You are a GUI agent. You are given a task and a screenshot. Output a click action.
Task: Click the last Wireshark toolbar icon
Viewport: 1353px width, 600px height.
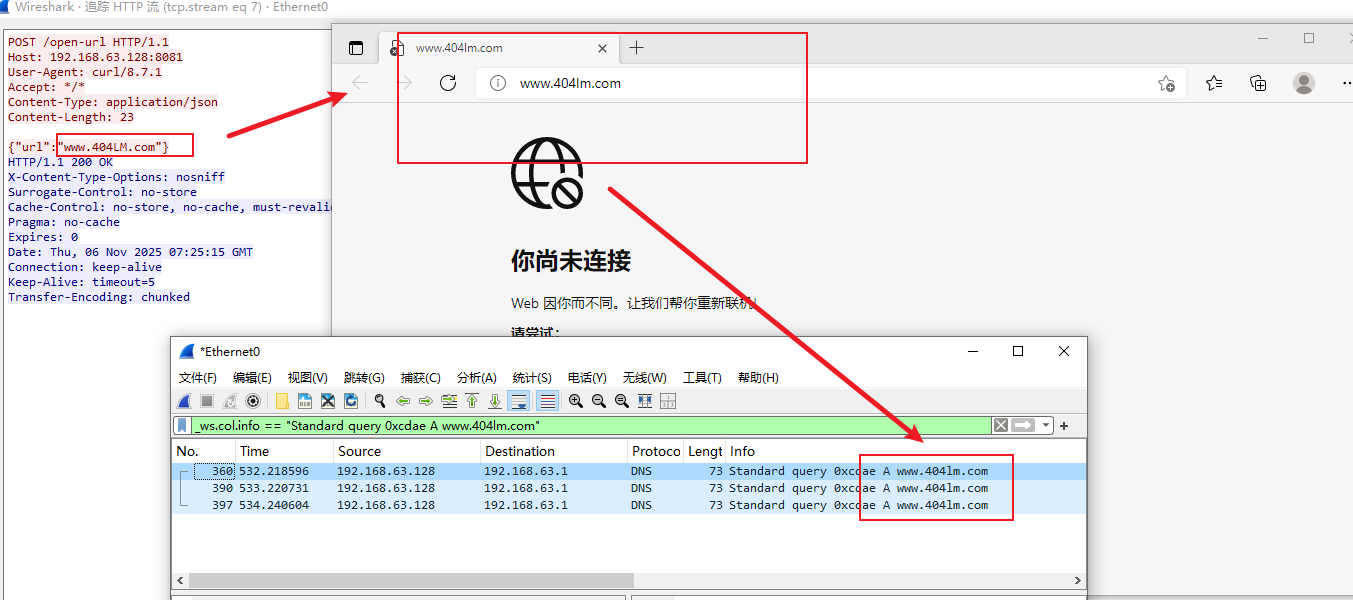click(x=668, y=401)
